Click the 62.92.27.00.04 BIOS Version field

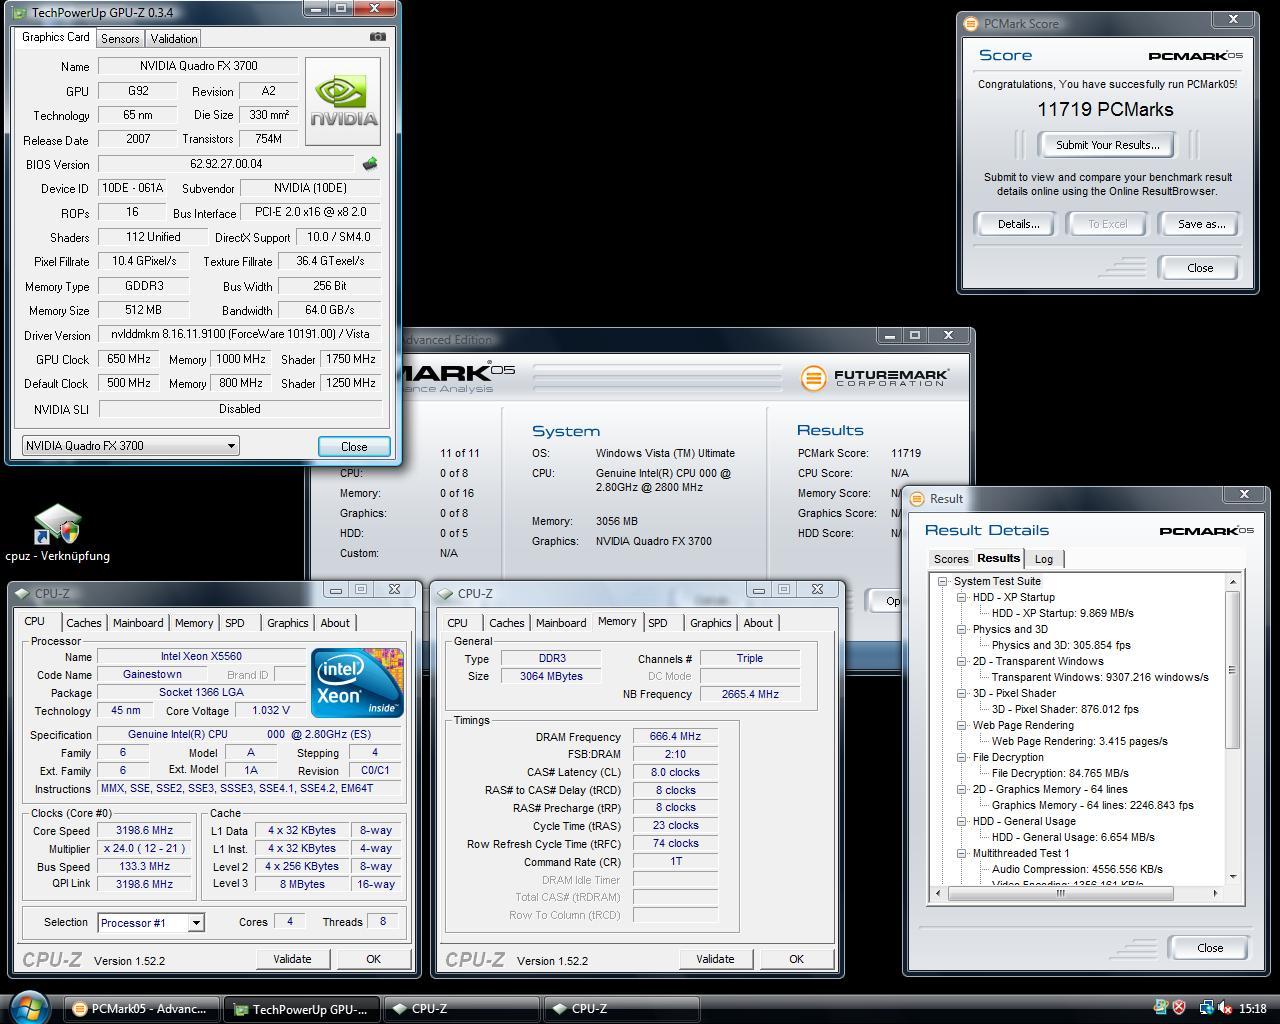tap(226, 164)
